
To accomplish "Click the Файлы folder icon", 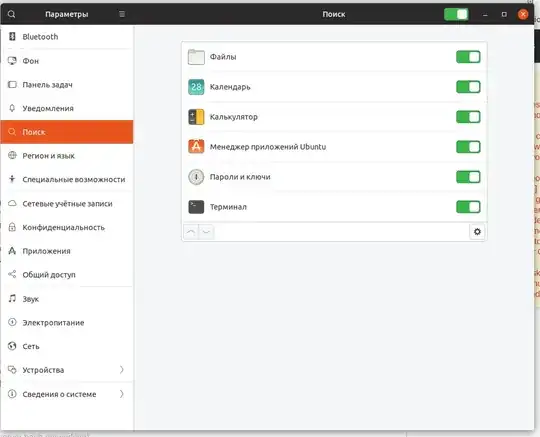I will pos(196,57).
